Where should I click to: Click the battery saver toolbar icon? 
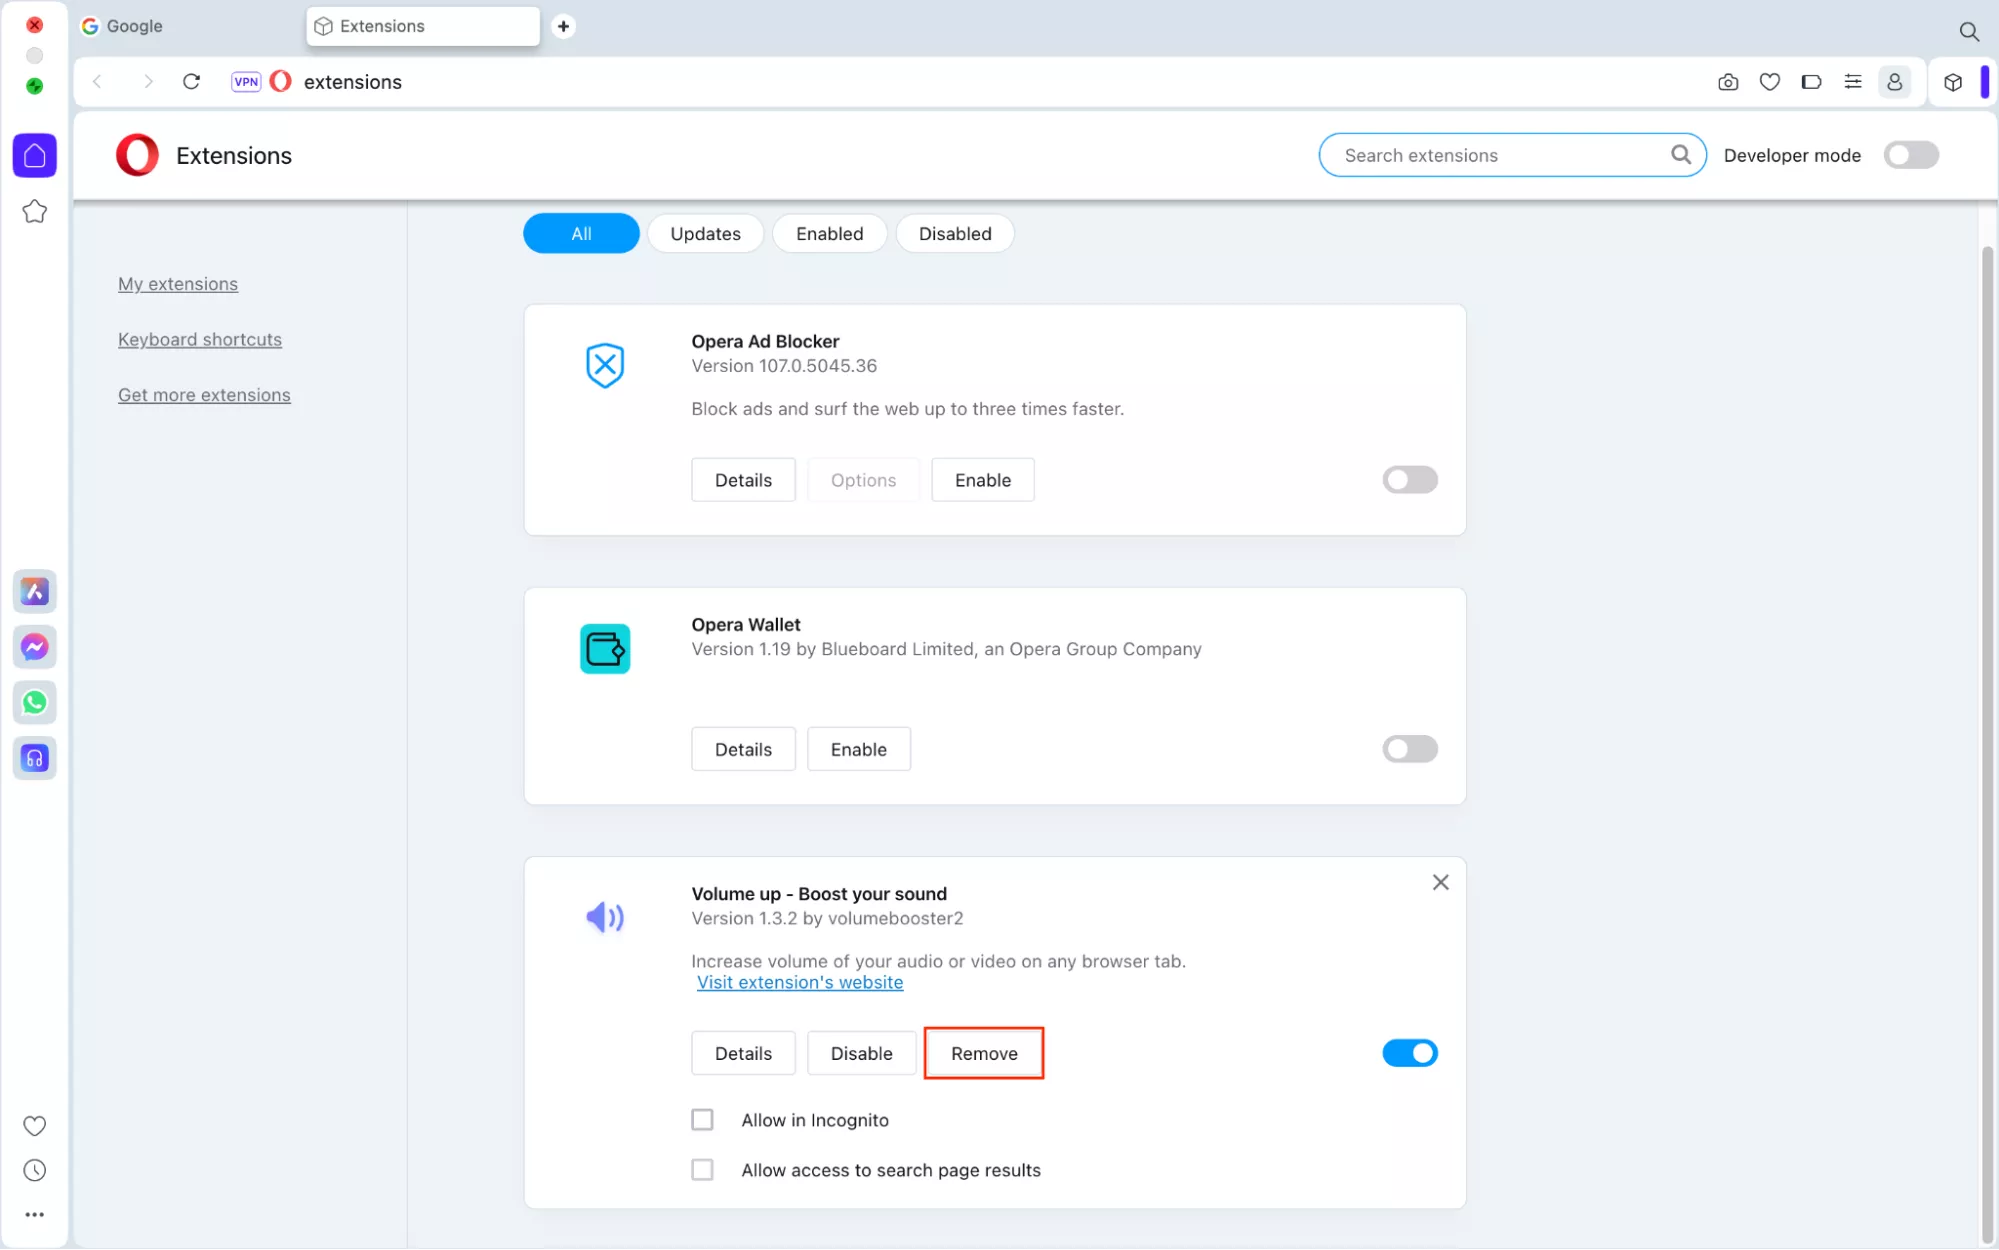[1811, 82]
